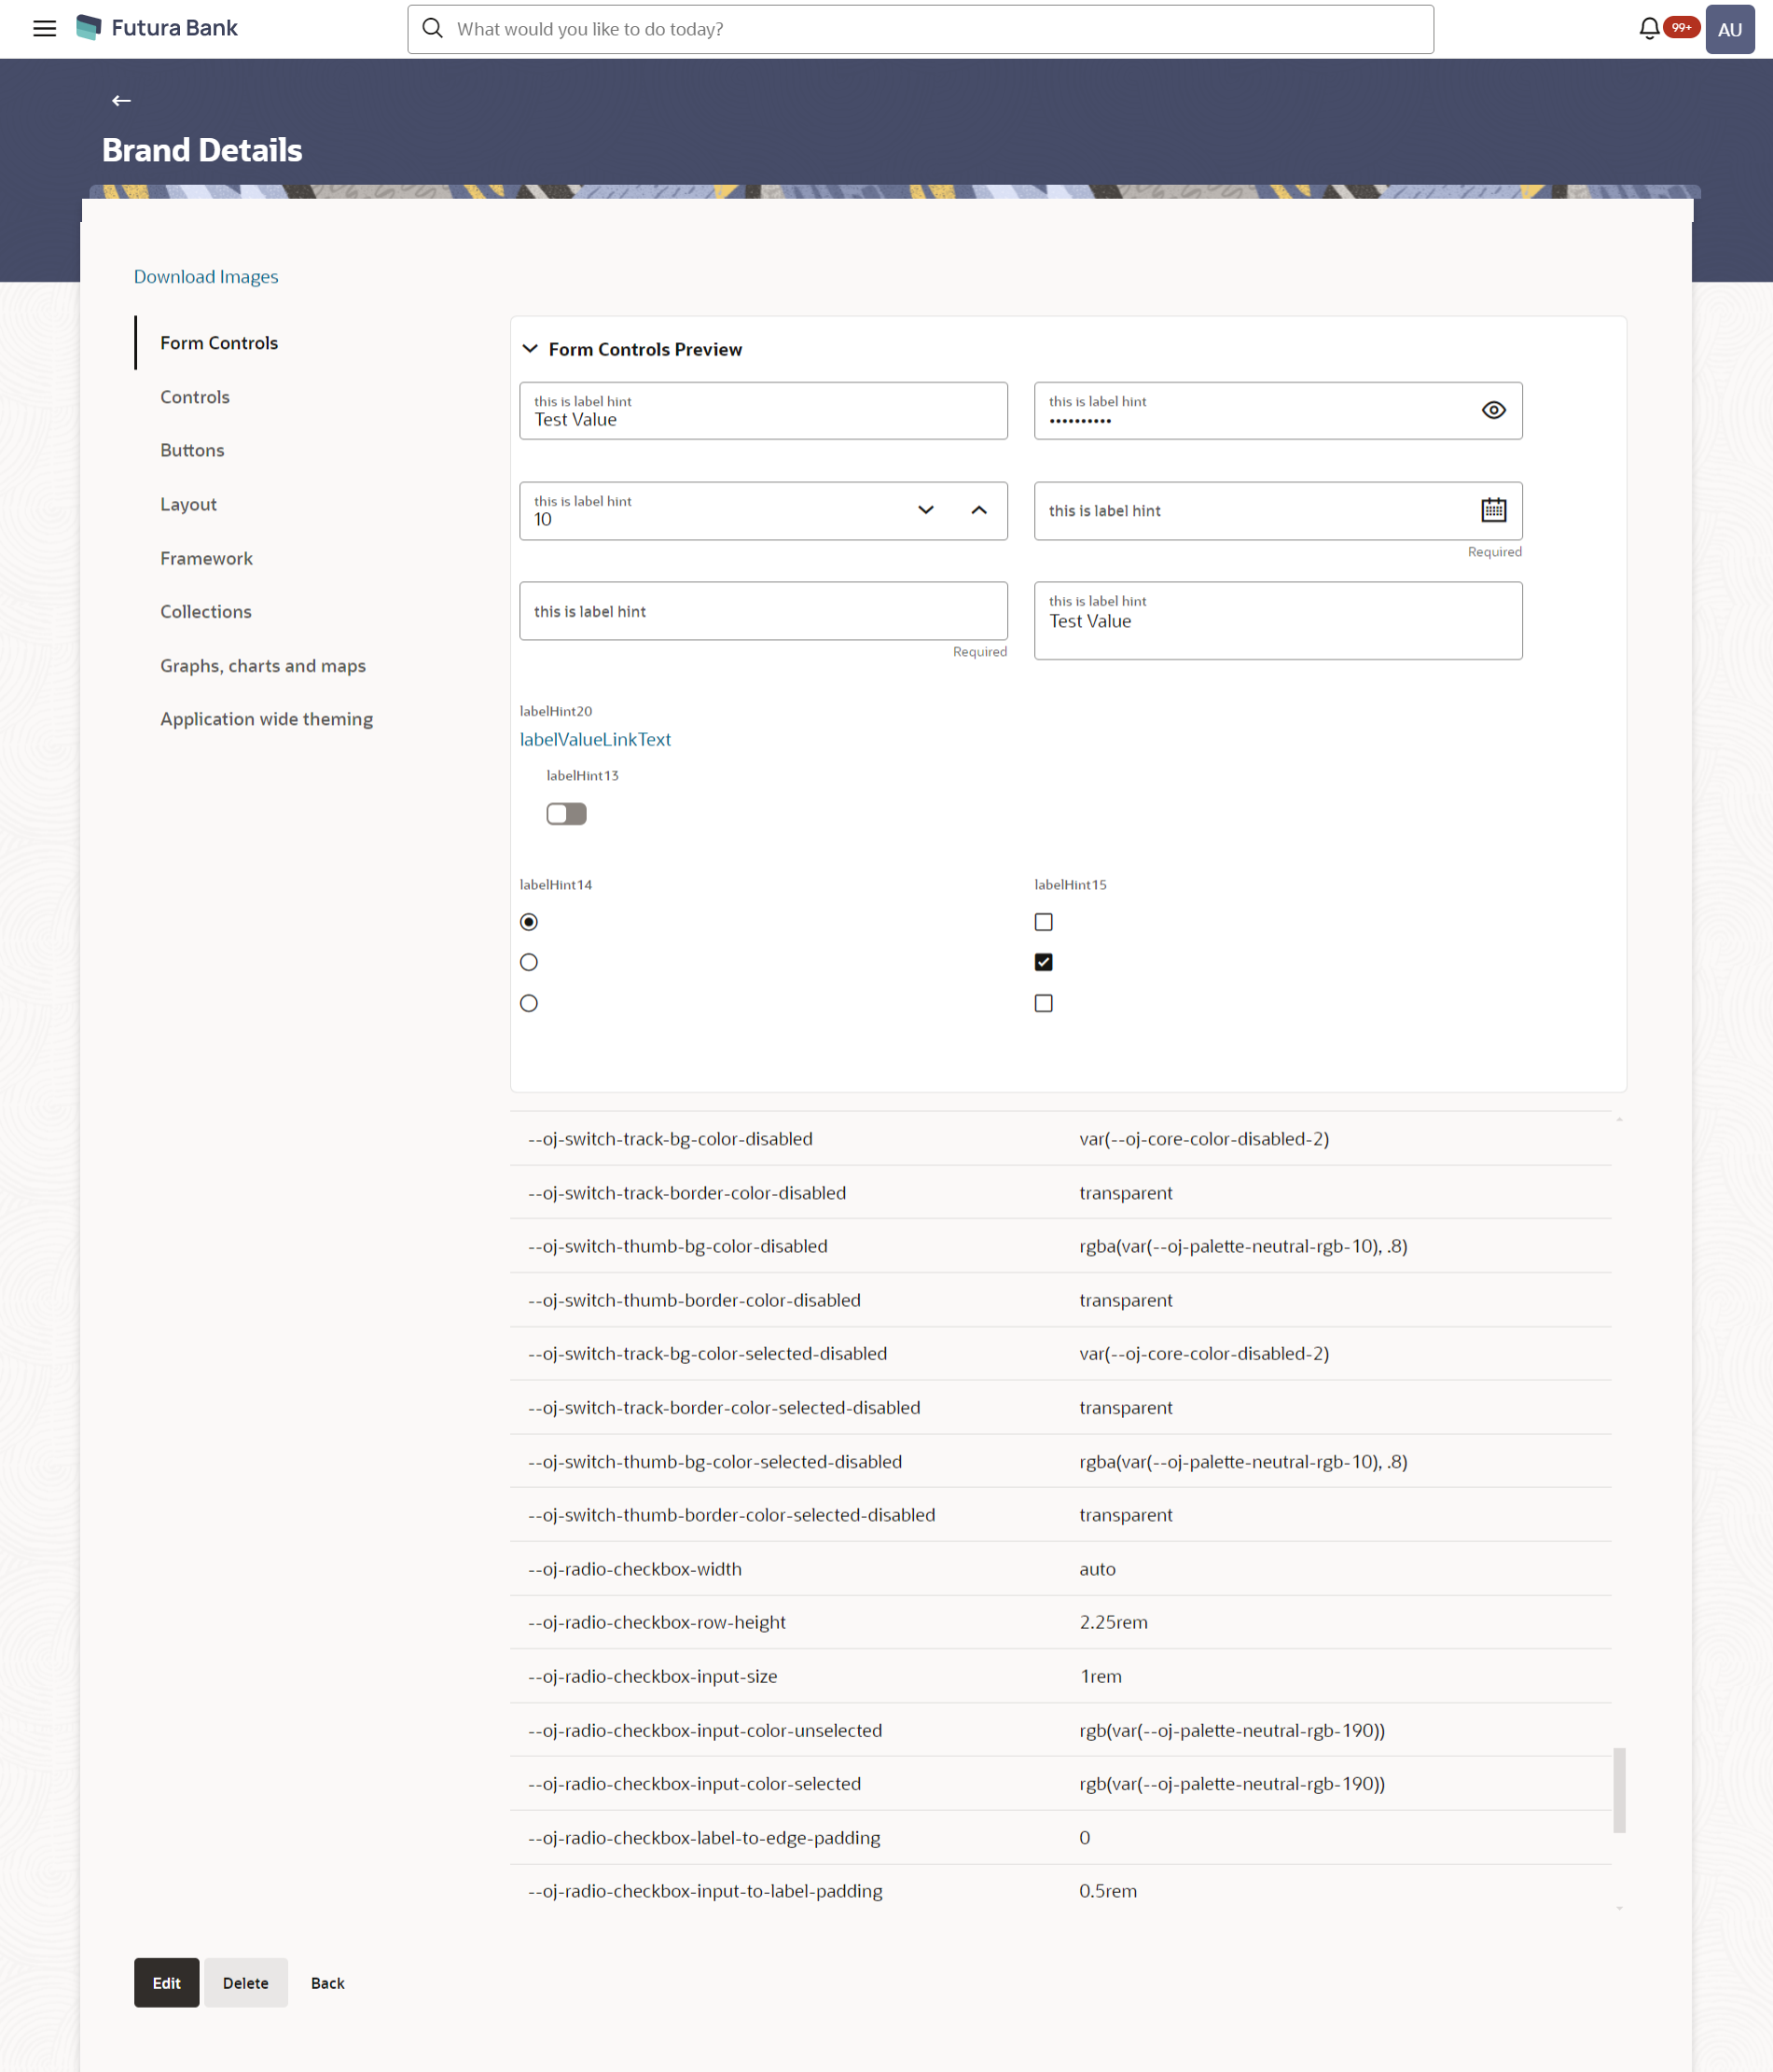Open Graphs, charts and maps tab

click(263, 665)
